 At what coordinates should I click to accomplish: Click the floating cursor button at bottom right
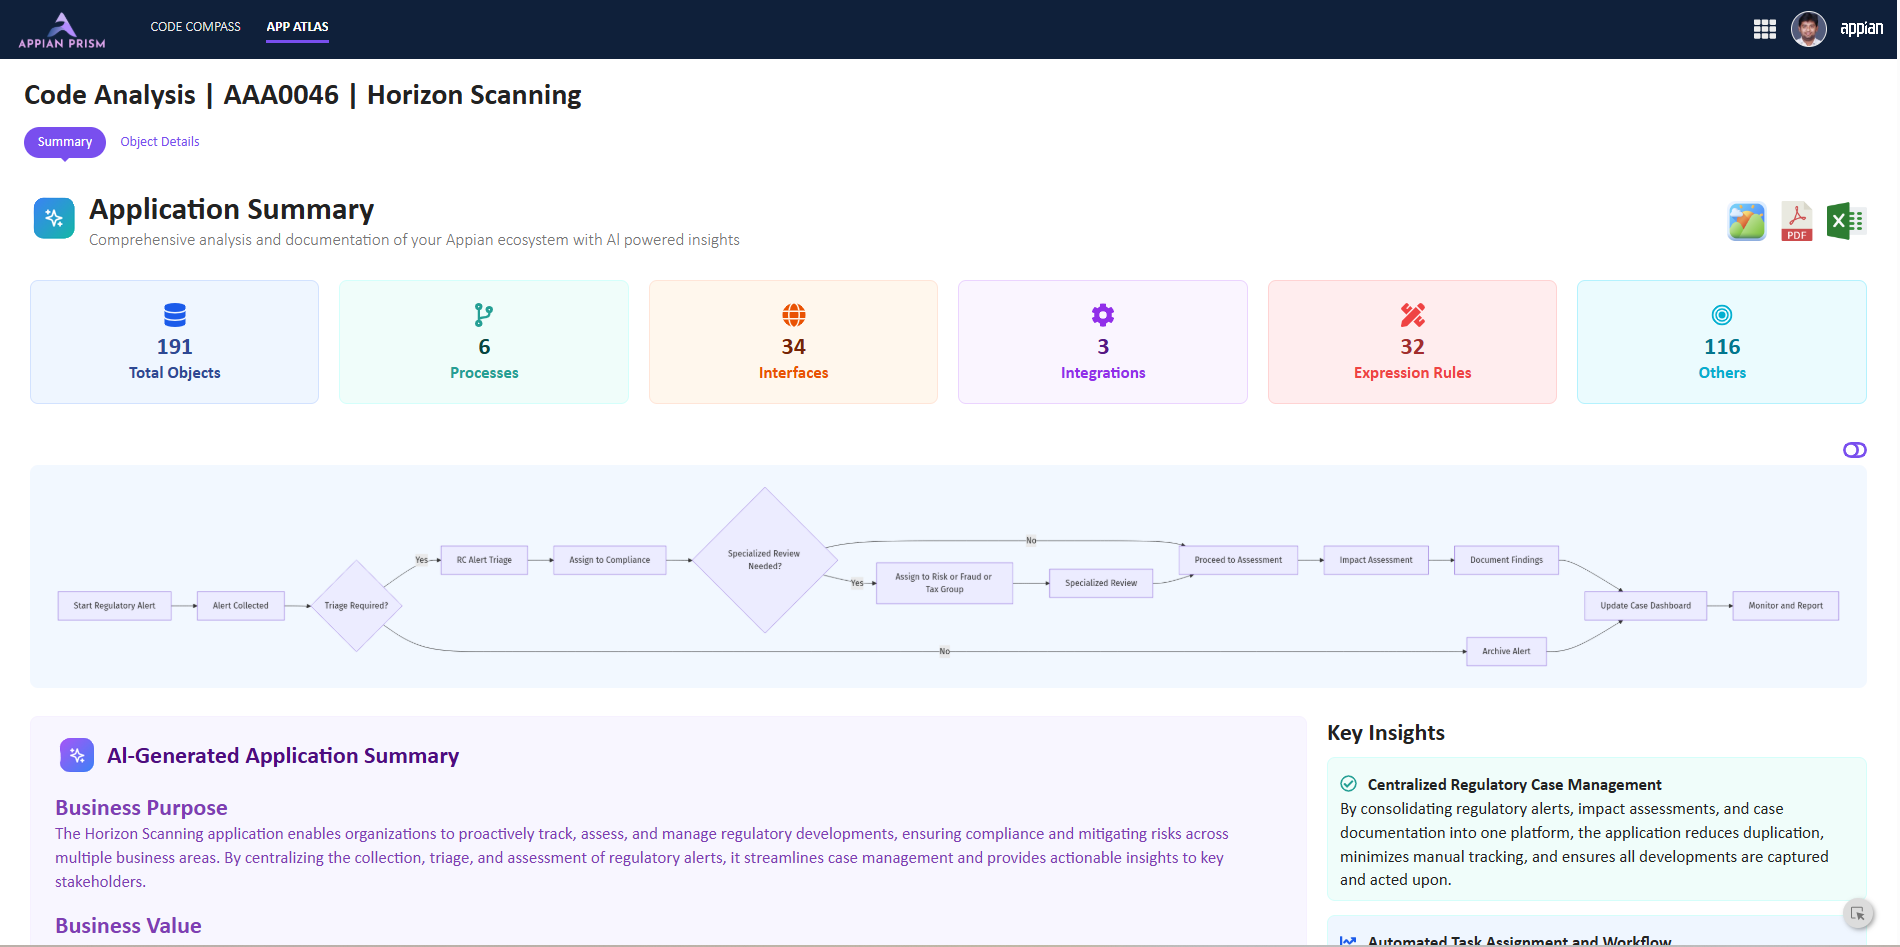[x=1857, y=914]
